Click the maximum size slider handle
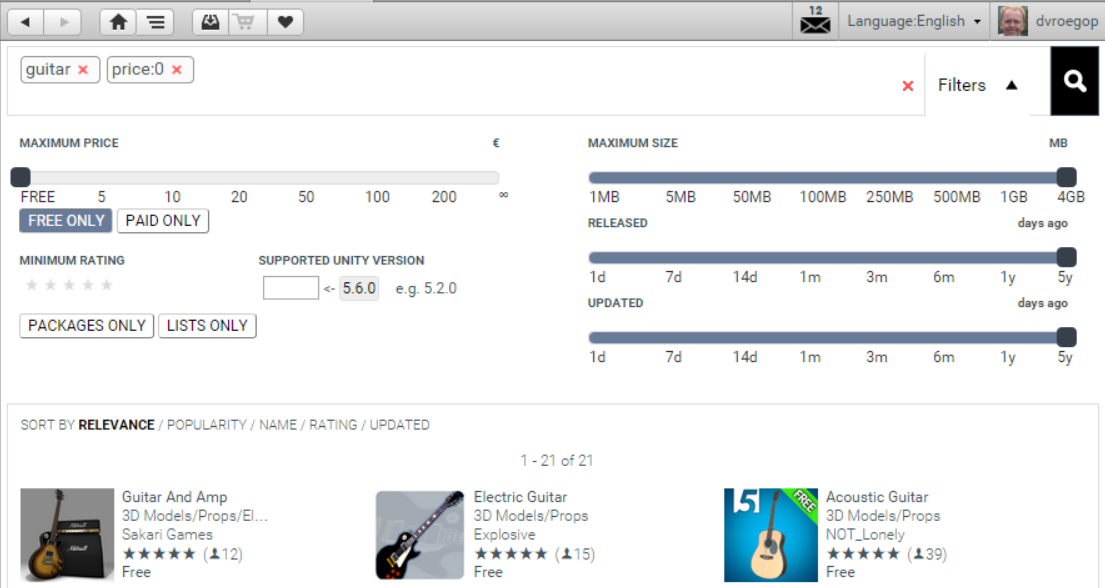1105x588 pixels. pos(1067,177)
